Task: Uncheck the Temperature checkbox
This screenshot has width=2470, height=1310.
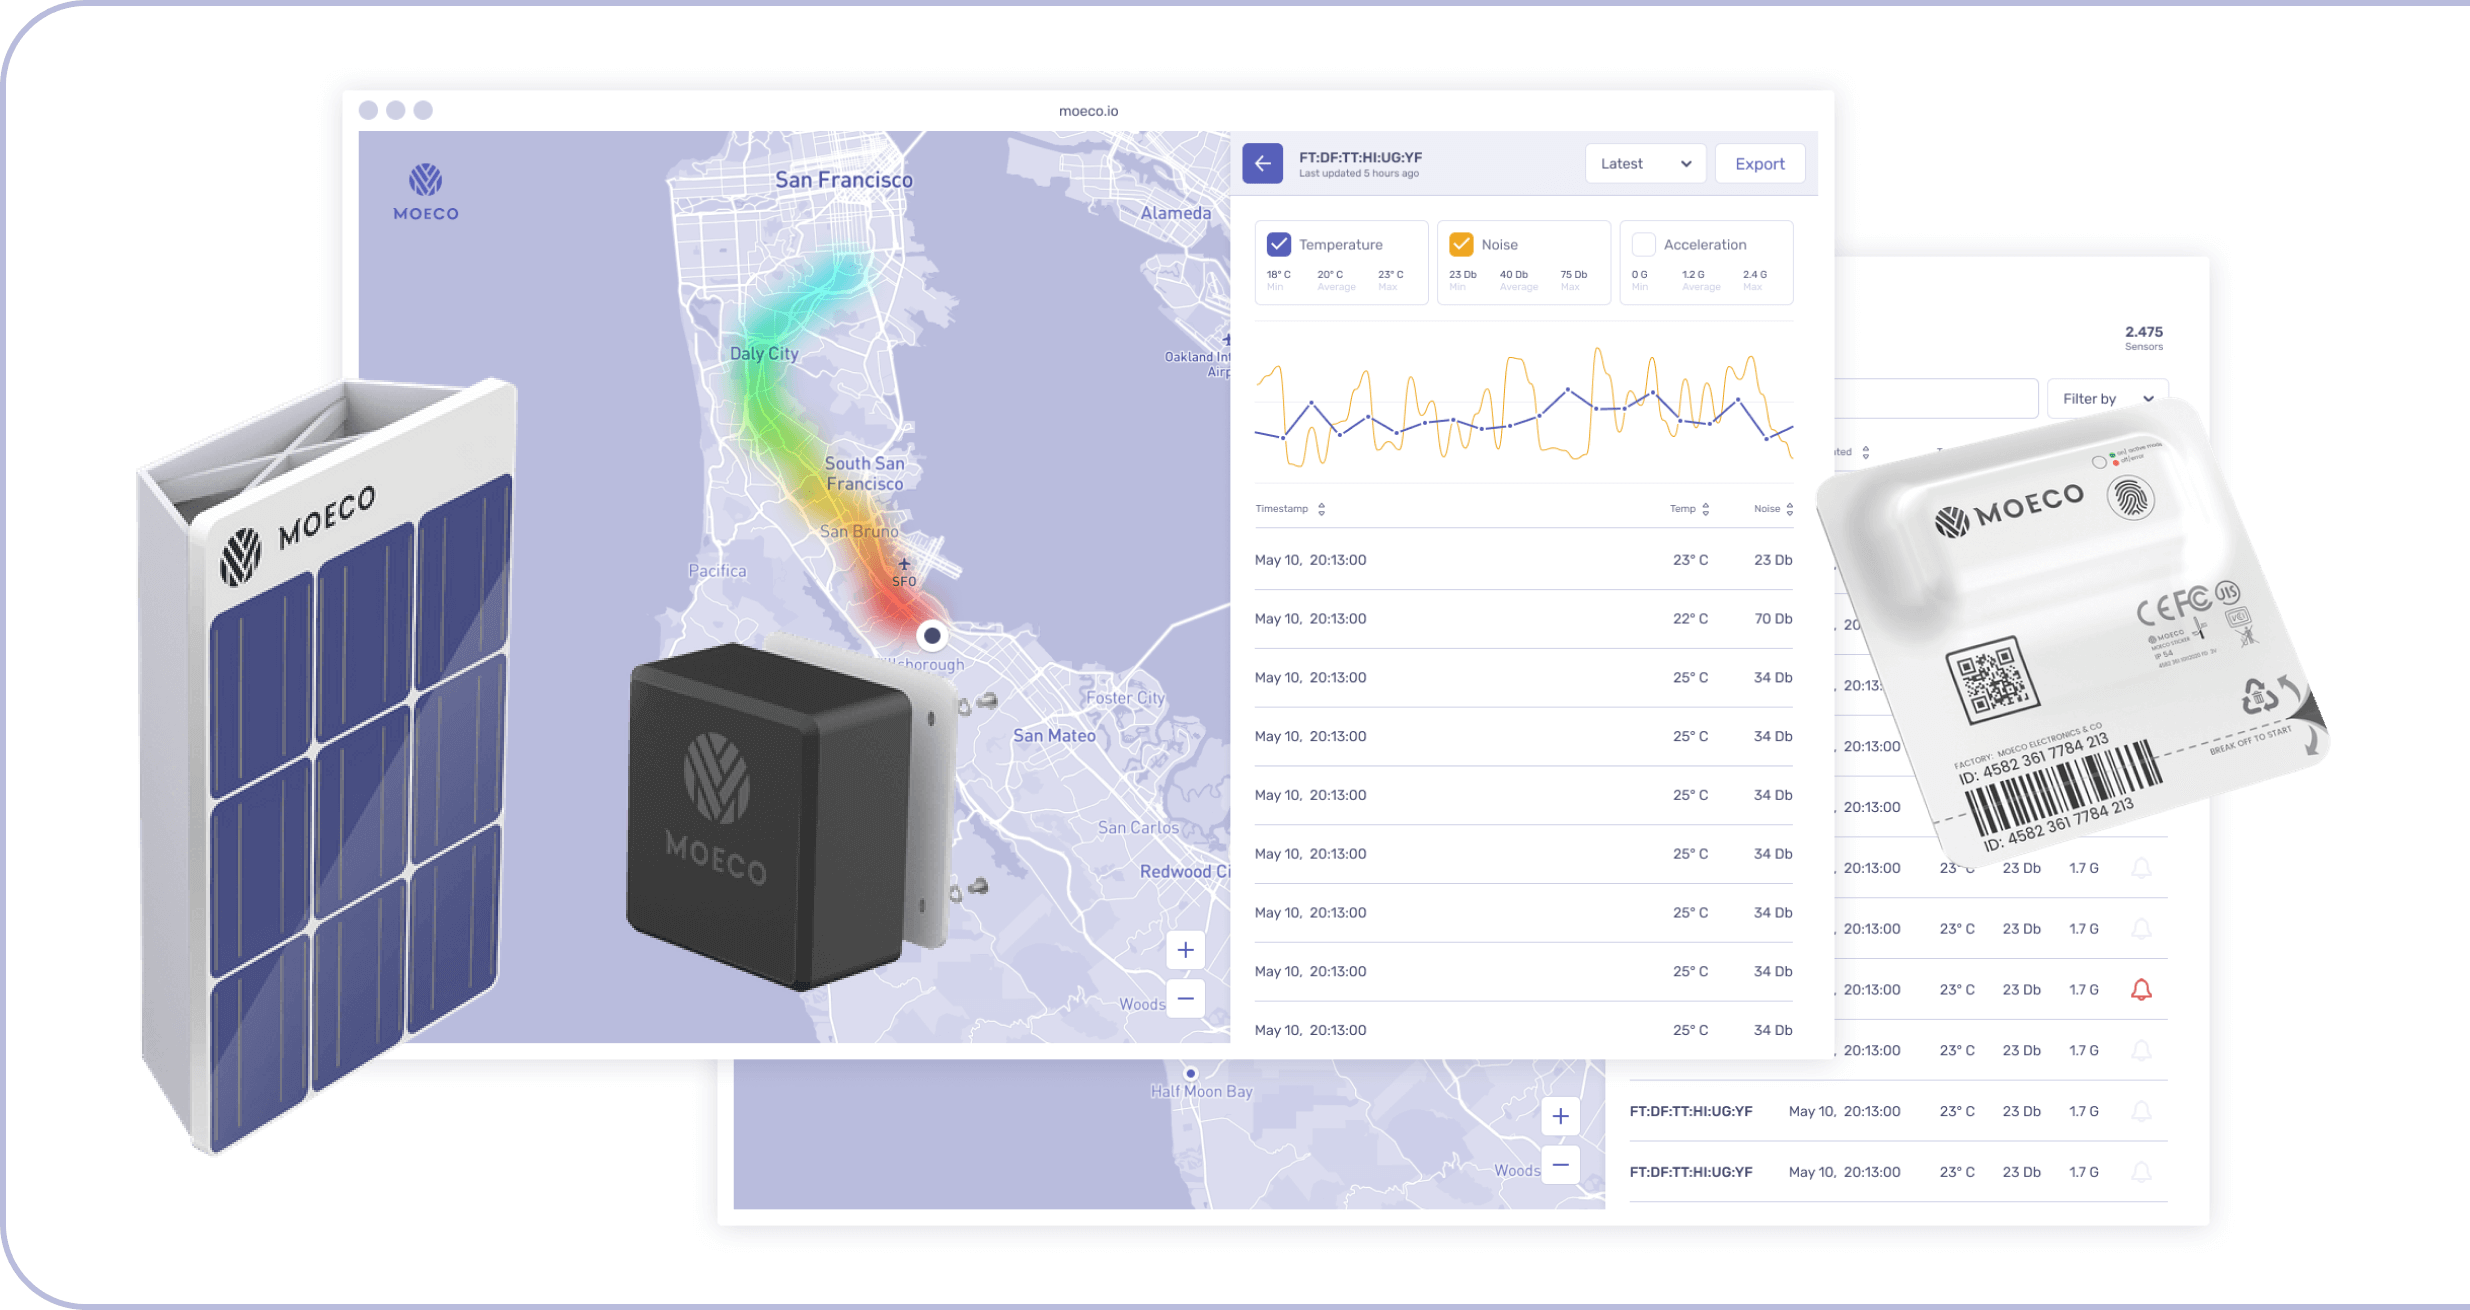Action: (1278, 244)
